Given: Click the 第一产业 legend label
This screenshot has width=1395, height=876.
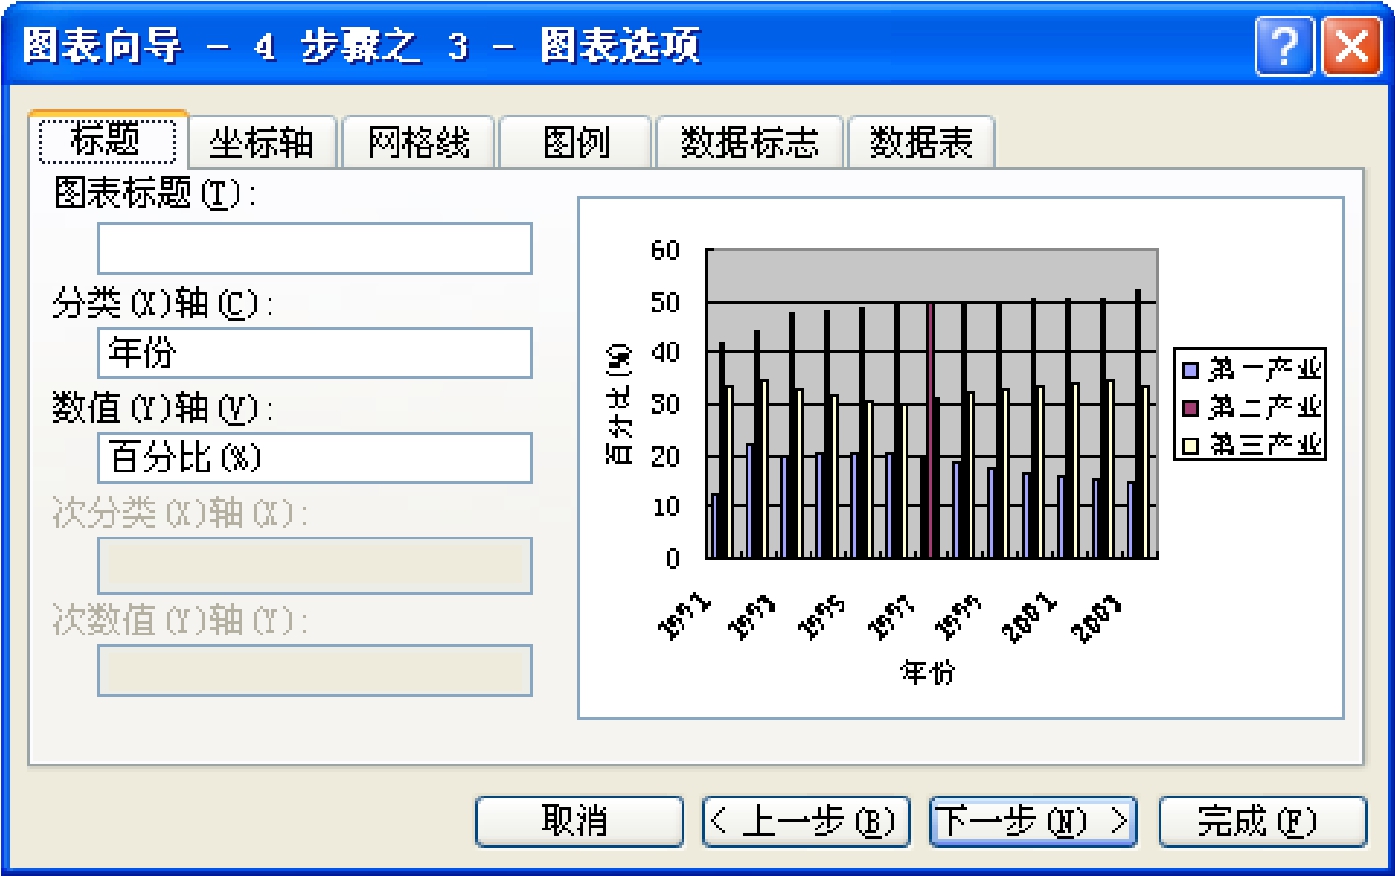Looking at the screenshot, I should point(1265,370).
